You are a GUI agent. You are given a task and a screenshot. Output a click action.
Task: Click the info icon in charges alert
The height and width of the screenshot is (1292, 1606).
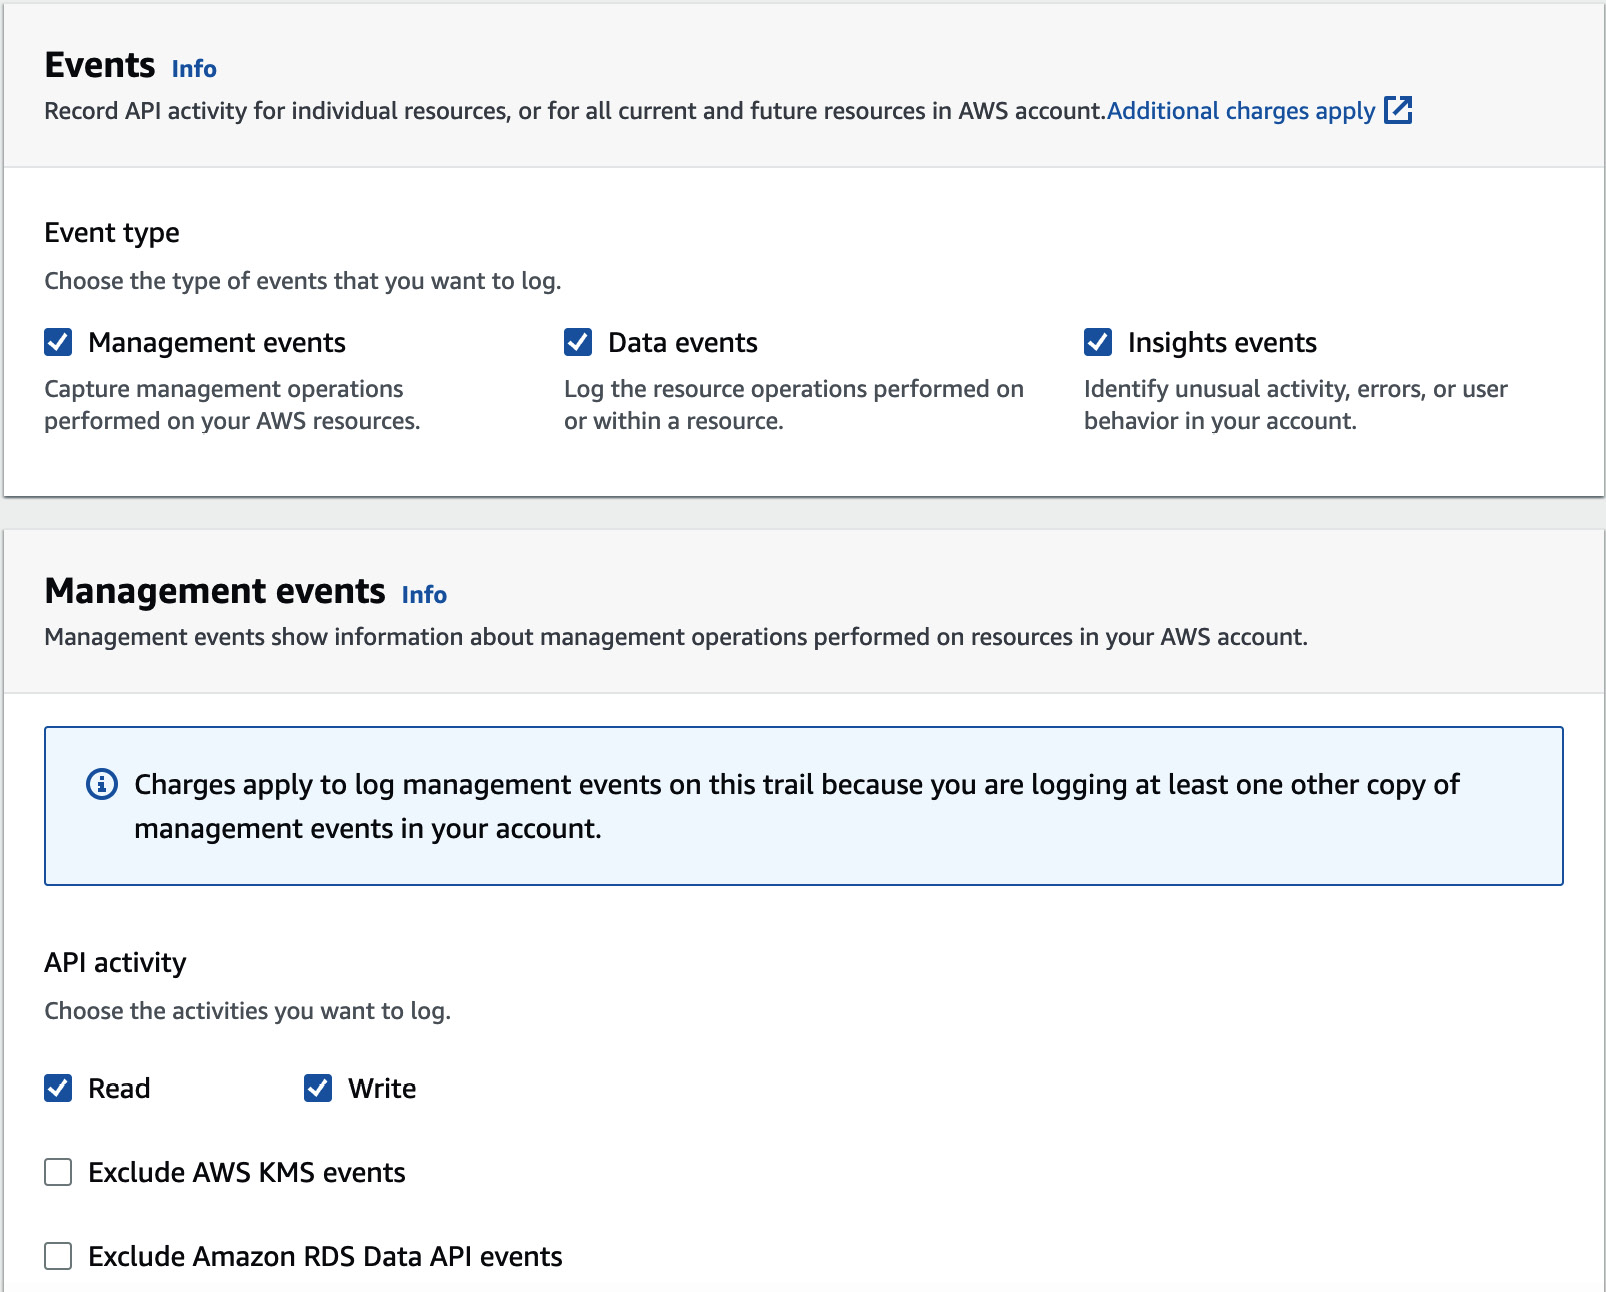[x=102, y=784]
